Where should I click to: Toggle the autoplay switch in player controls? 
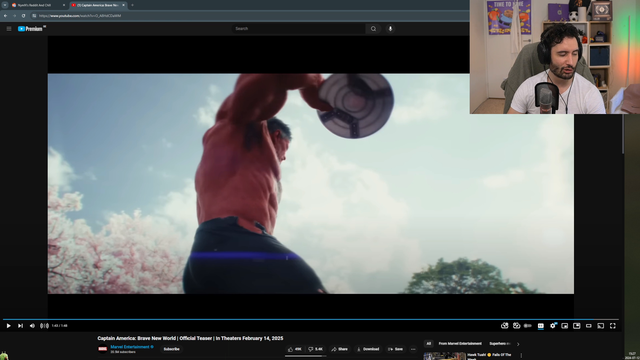[528, 326]
